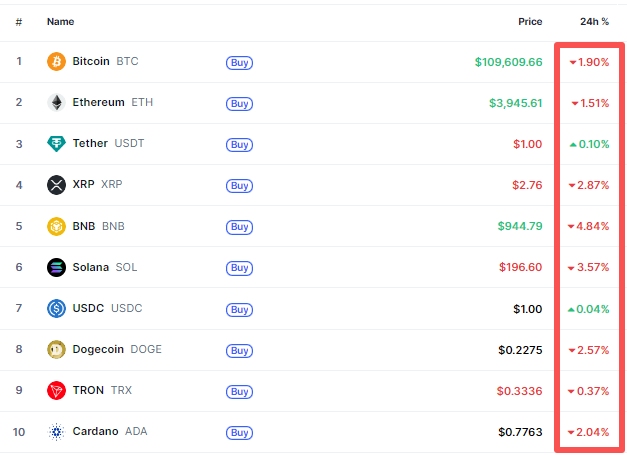Click the Tether logo icon

(x=56, y=144)
